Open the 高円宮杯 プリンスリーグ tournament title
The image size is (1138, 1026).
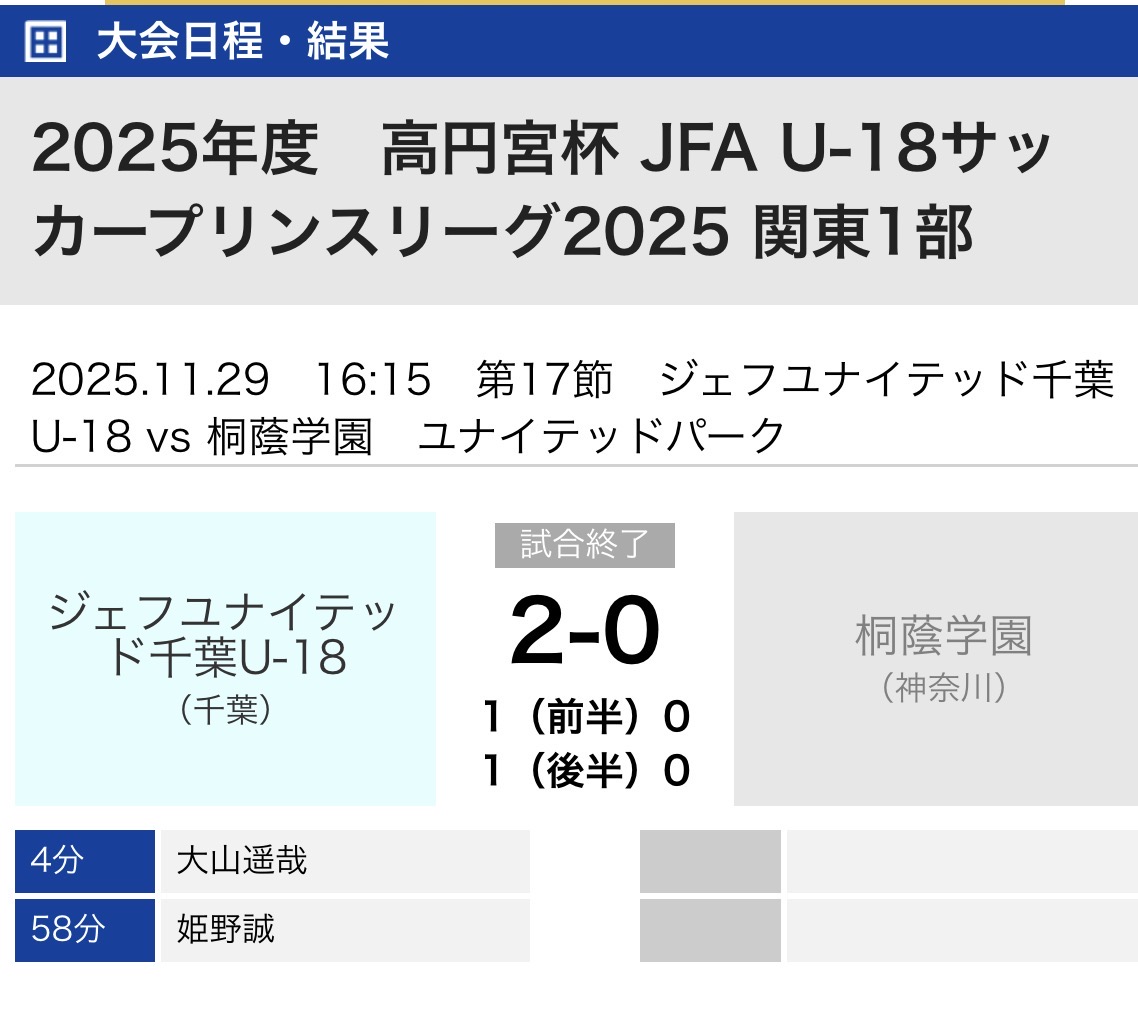[540, 191]
